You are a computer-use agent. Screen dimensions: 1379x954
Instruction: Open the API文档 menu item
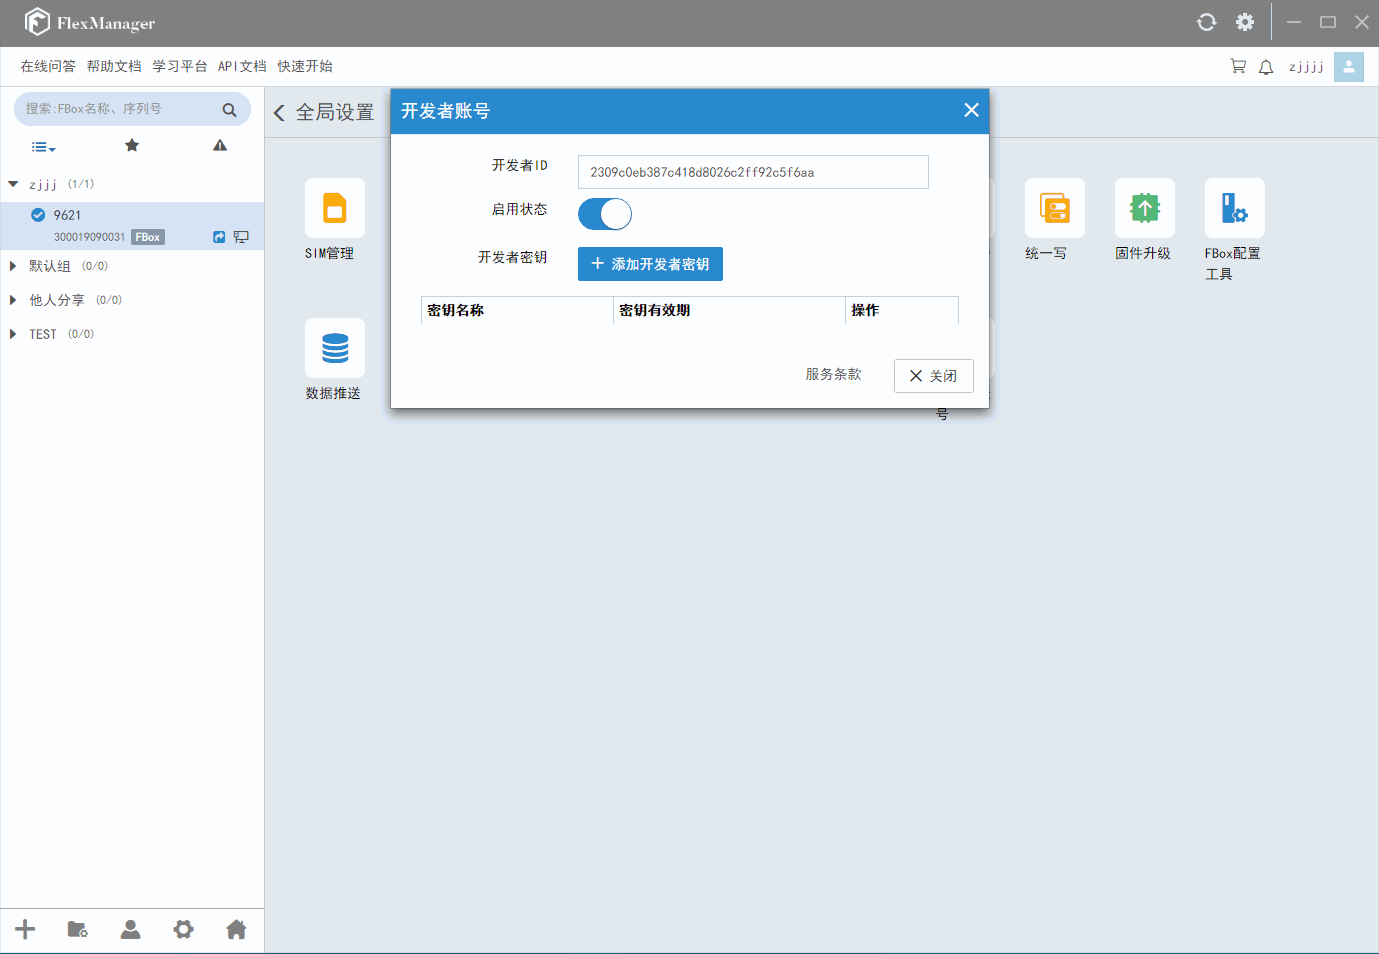(242, 66)
